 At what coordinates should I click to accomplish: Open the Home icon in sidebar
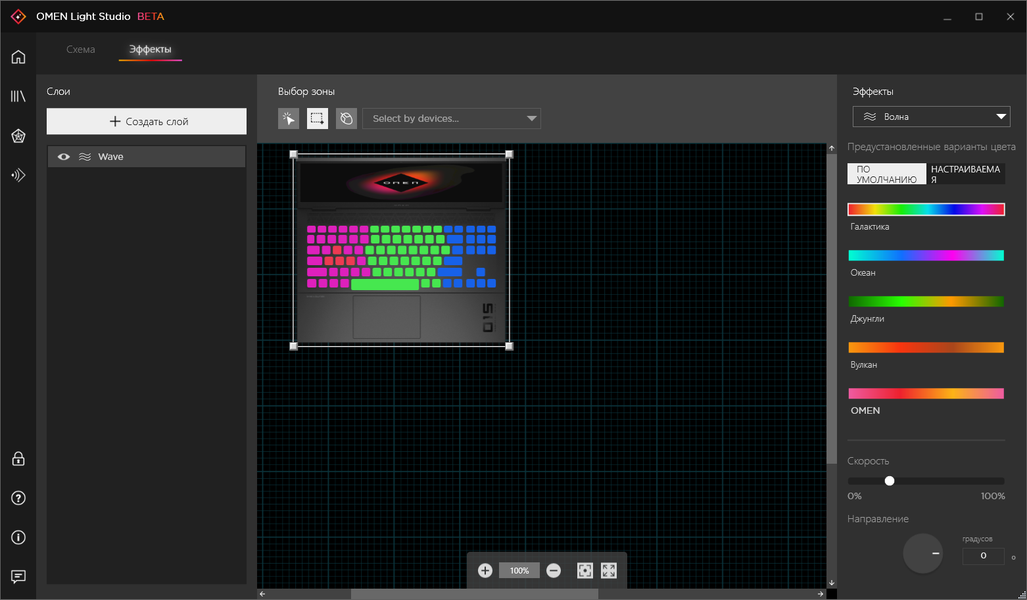point(18,57)
